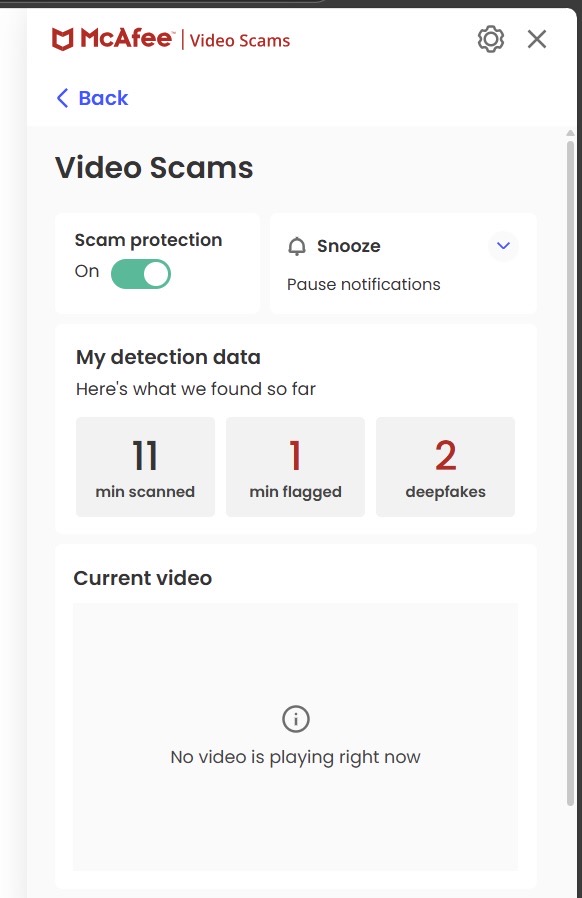This screenshot has width=582, height=898.
Task: Open the 11 min scanned tile
Action: (146, 467)
